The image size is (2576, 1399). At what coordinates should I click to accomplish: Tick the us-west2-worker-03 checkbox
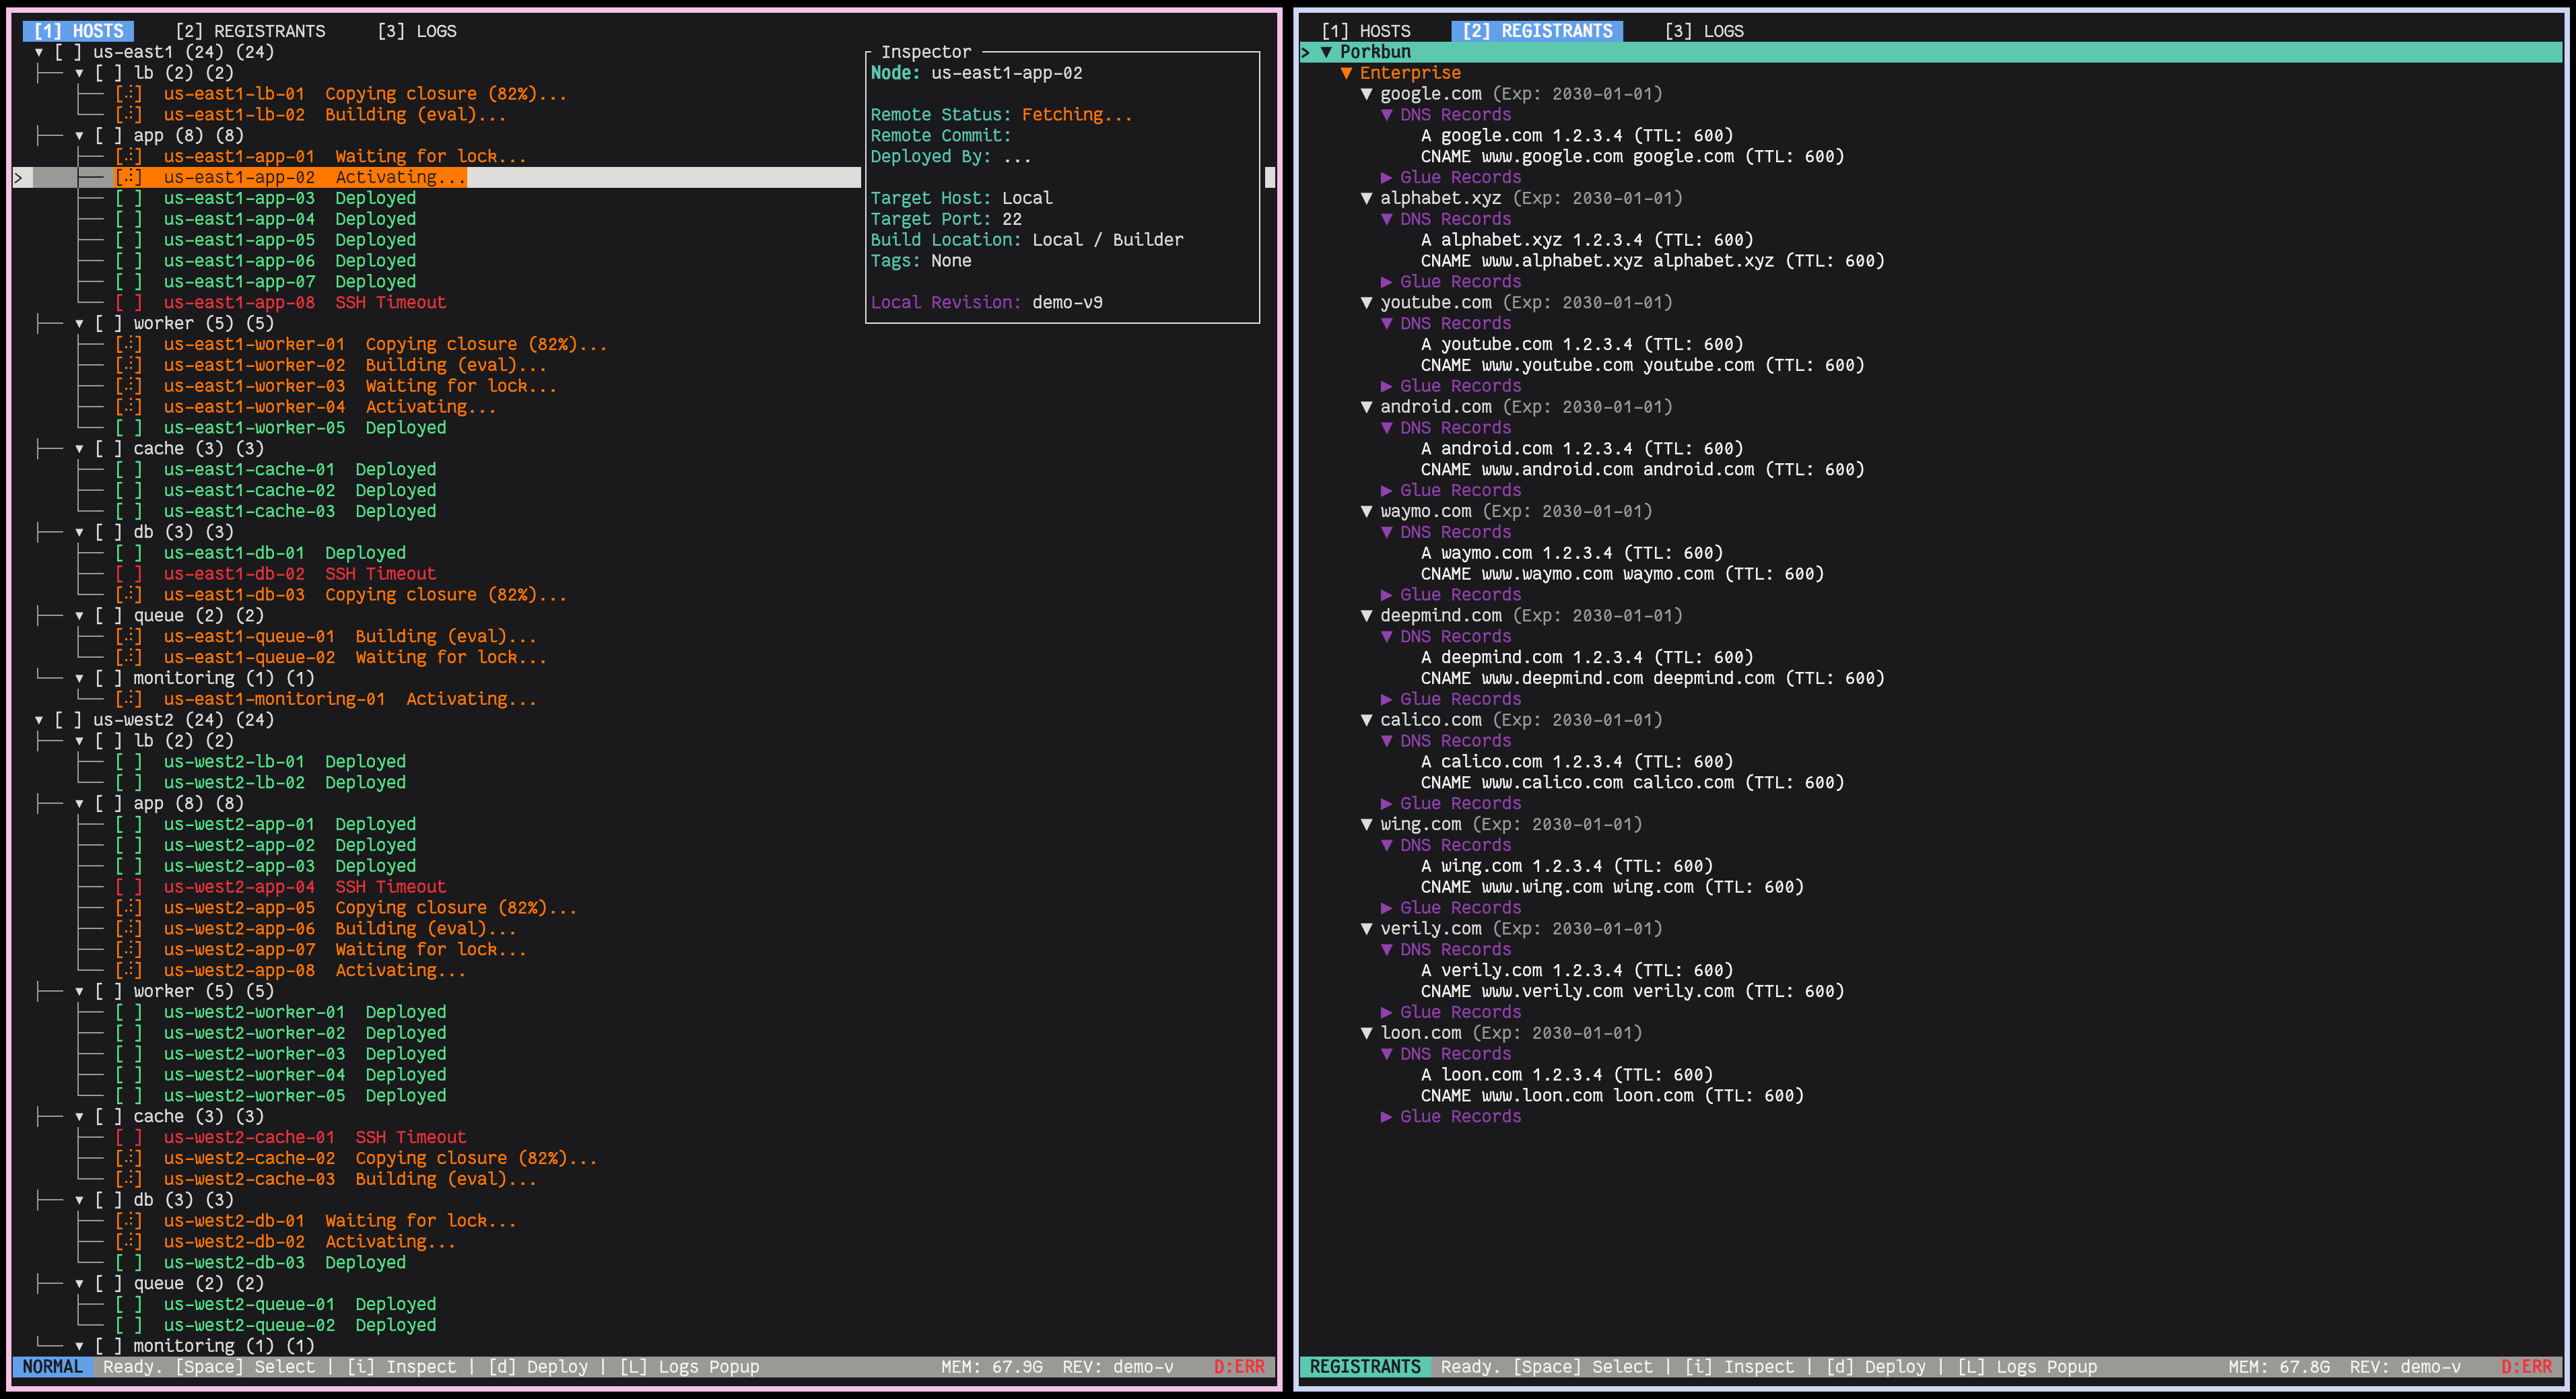point(128,1054)
